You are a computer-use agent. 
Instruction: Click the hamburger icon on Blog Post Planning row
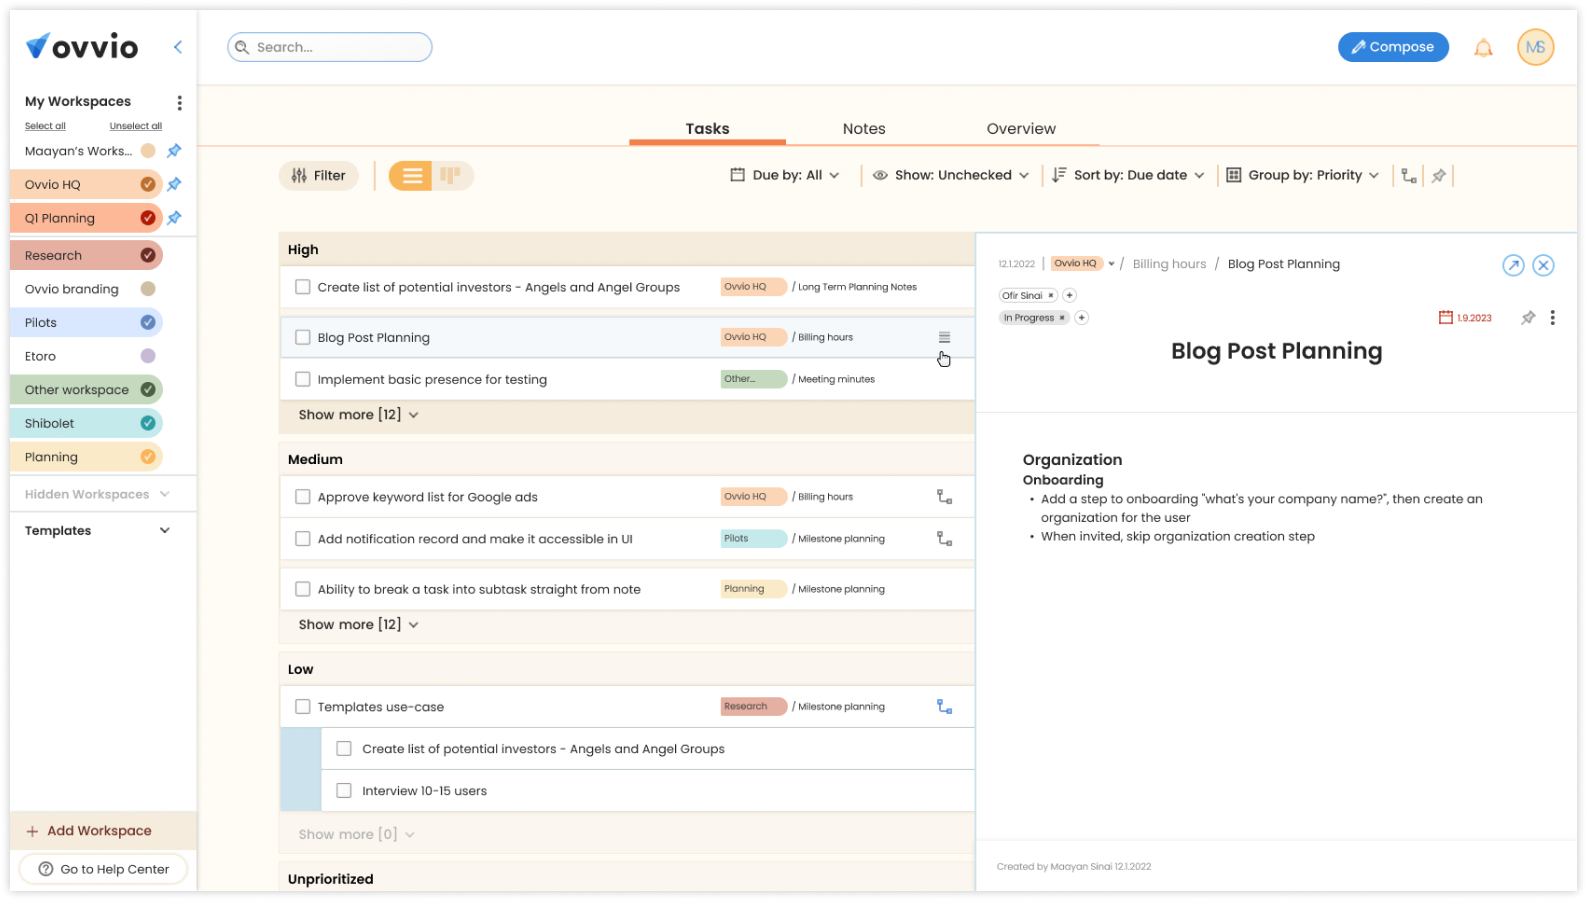click(x=944, y=338)
